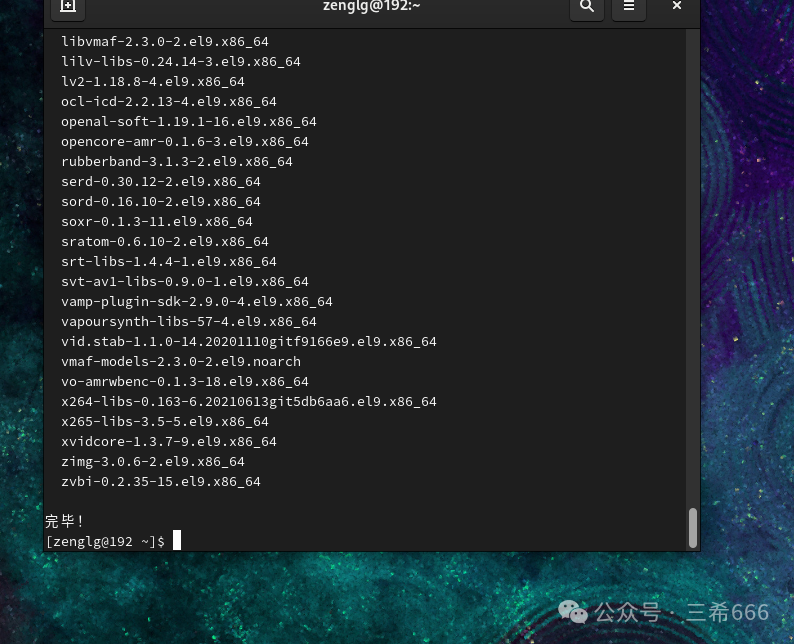The image size is (794, 644).
Task: Click the libvmaf-2.3.0-2.el9.x86_64 line
Action: click(x=164, y=42)
